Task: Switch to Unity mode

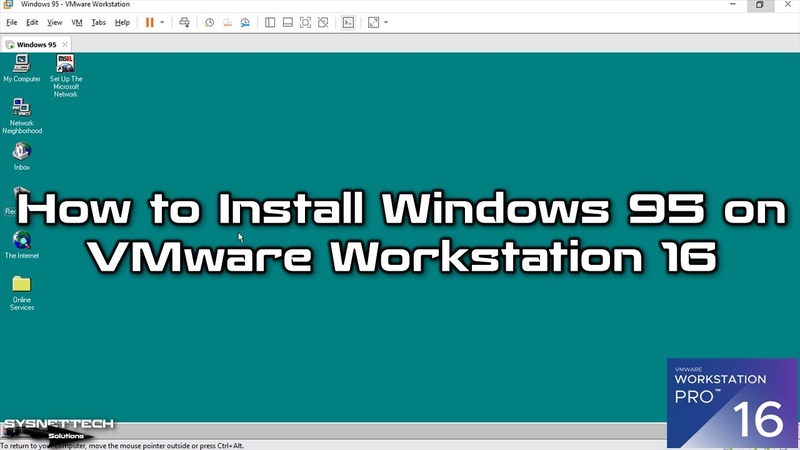Action: point(323,22)
